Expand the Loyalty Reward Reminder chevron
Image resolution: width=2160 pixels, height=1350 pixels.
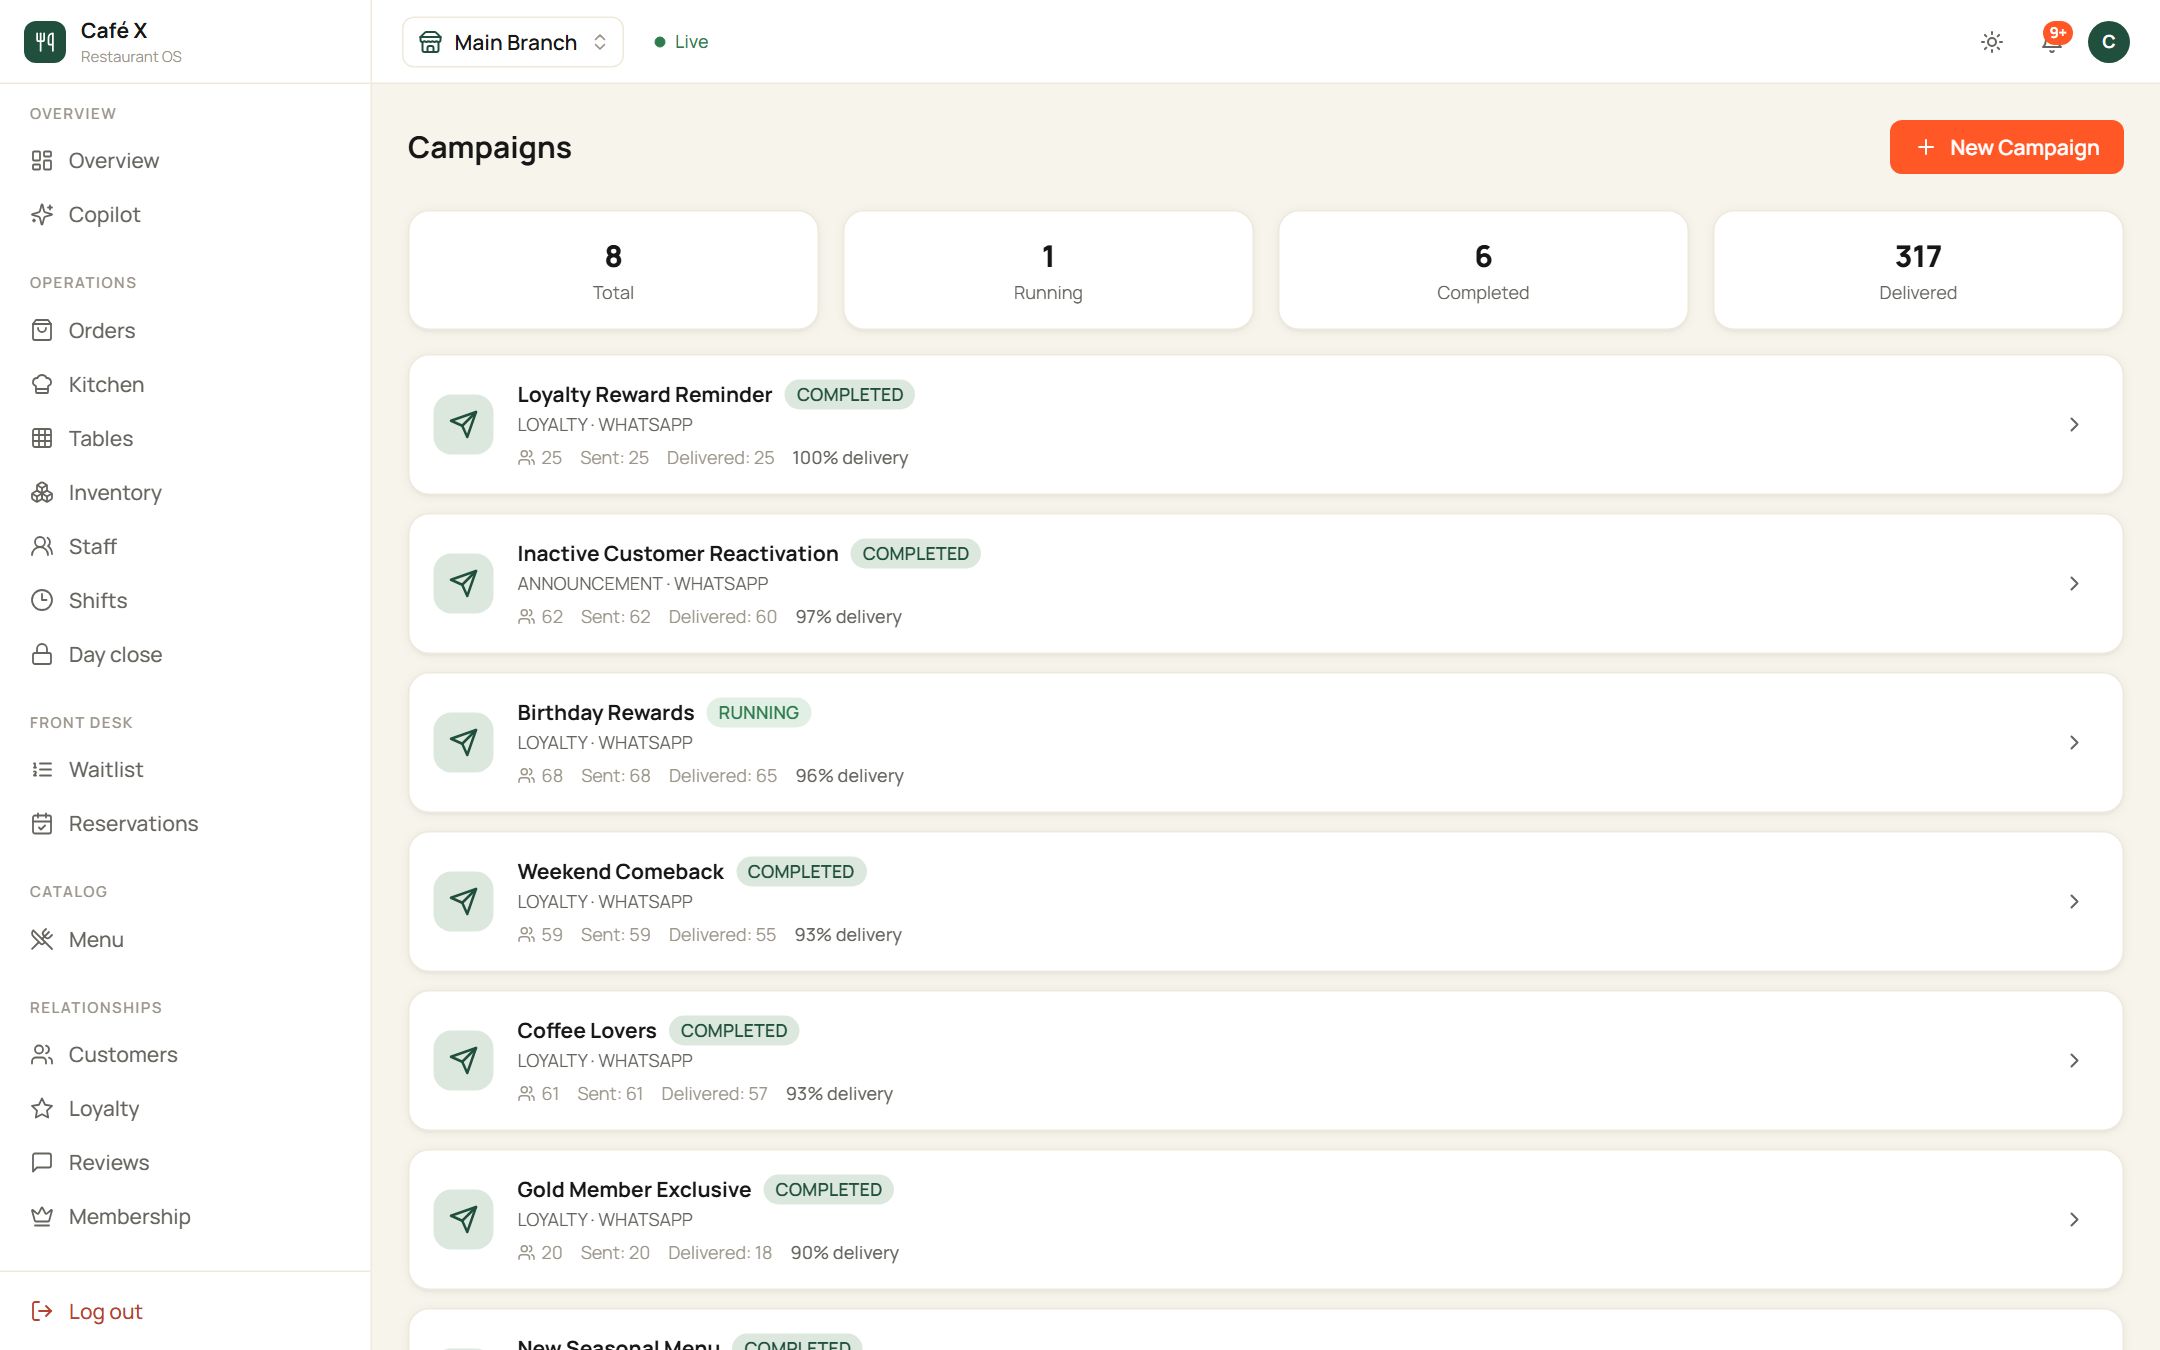pos(2074,425)
